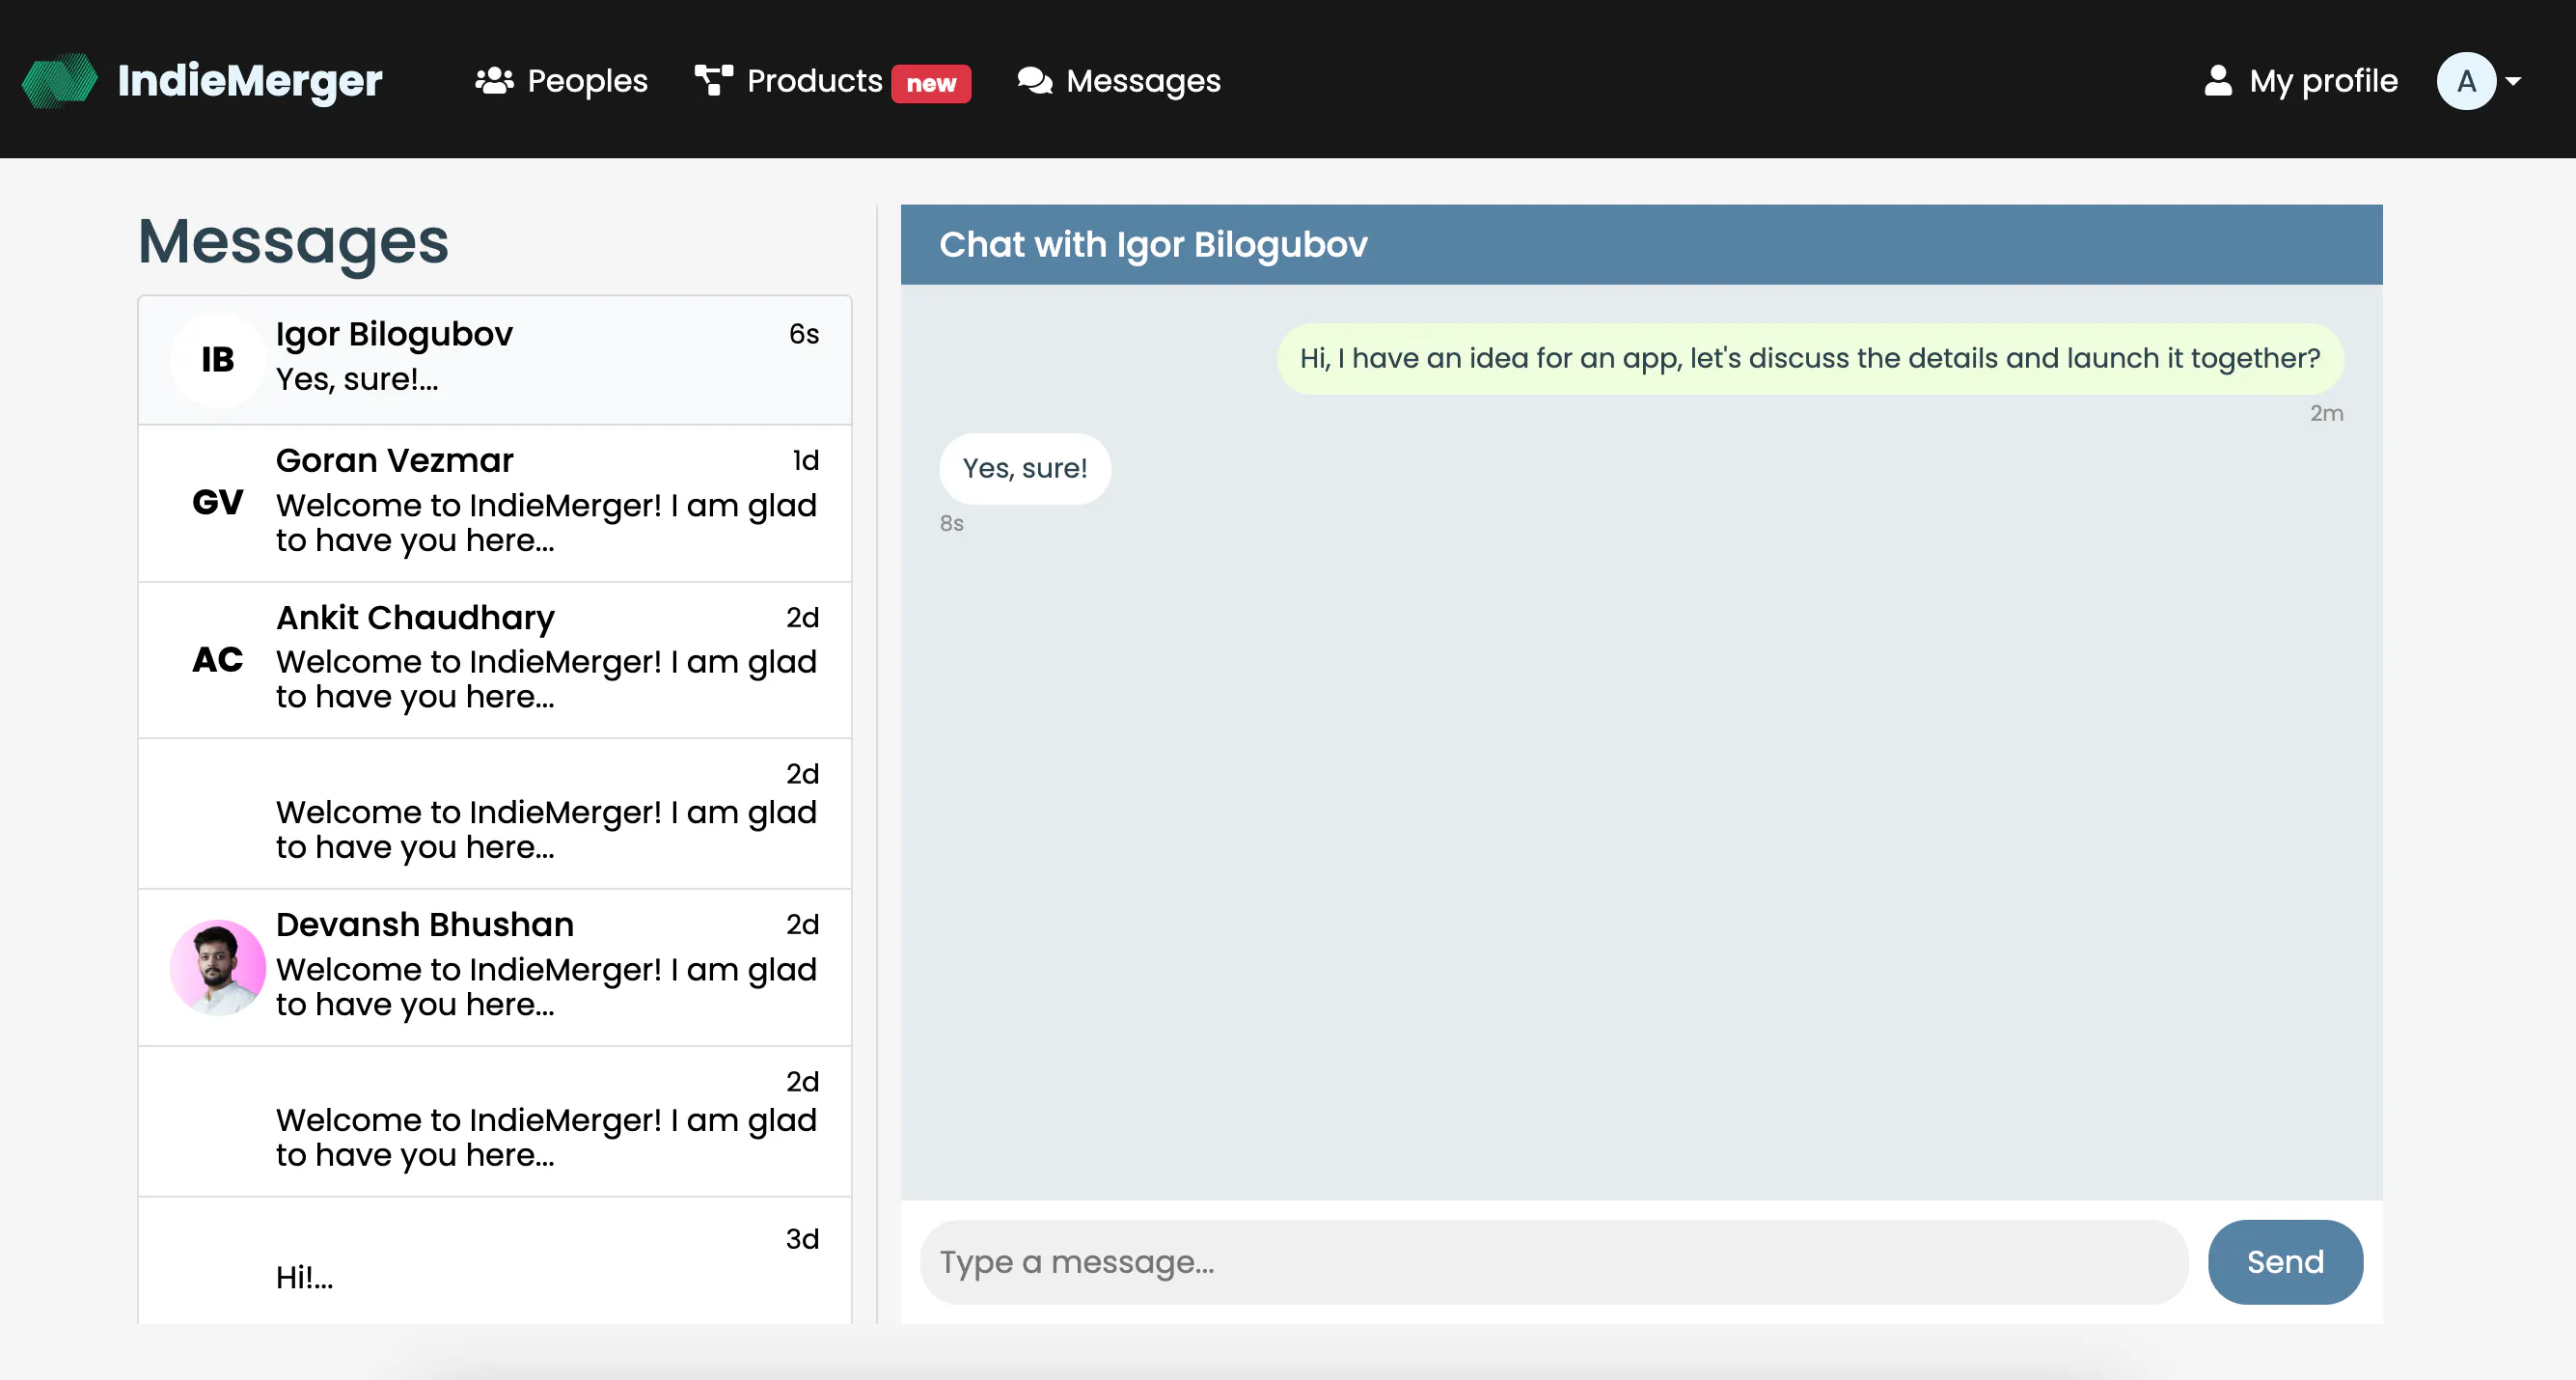
Task: Click the 1d timestamp on Goran Vezmar row
Action: point(805,460)
